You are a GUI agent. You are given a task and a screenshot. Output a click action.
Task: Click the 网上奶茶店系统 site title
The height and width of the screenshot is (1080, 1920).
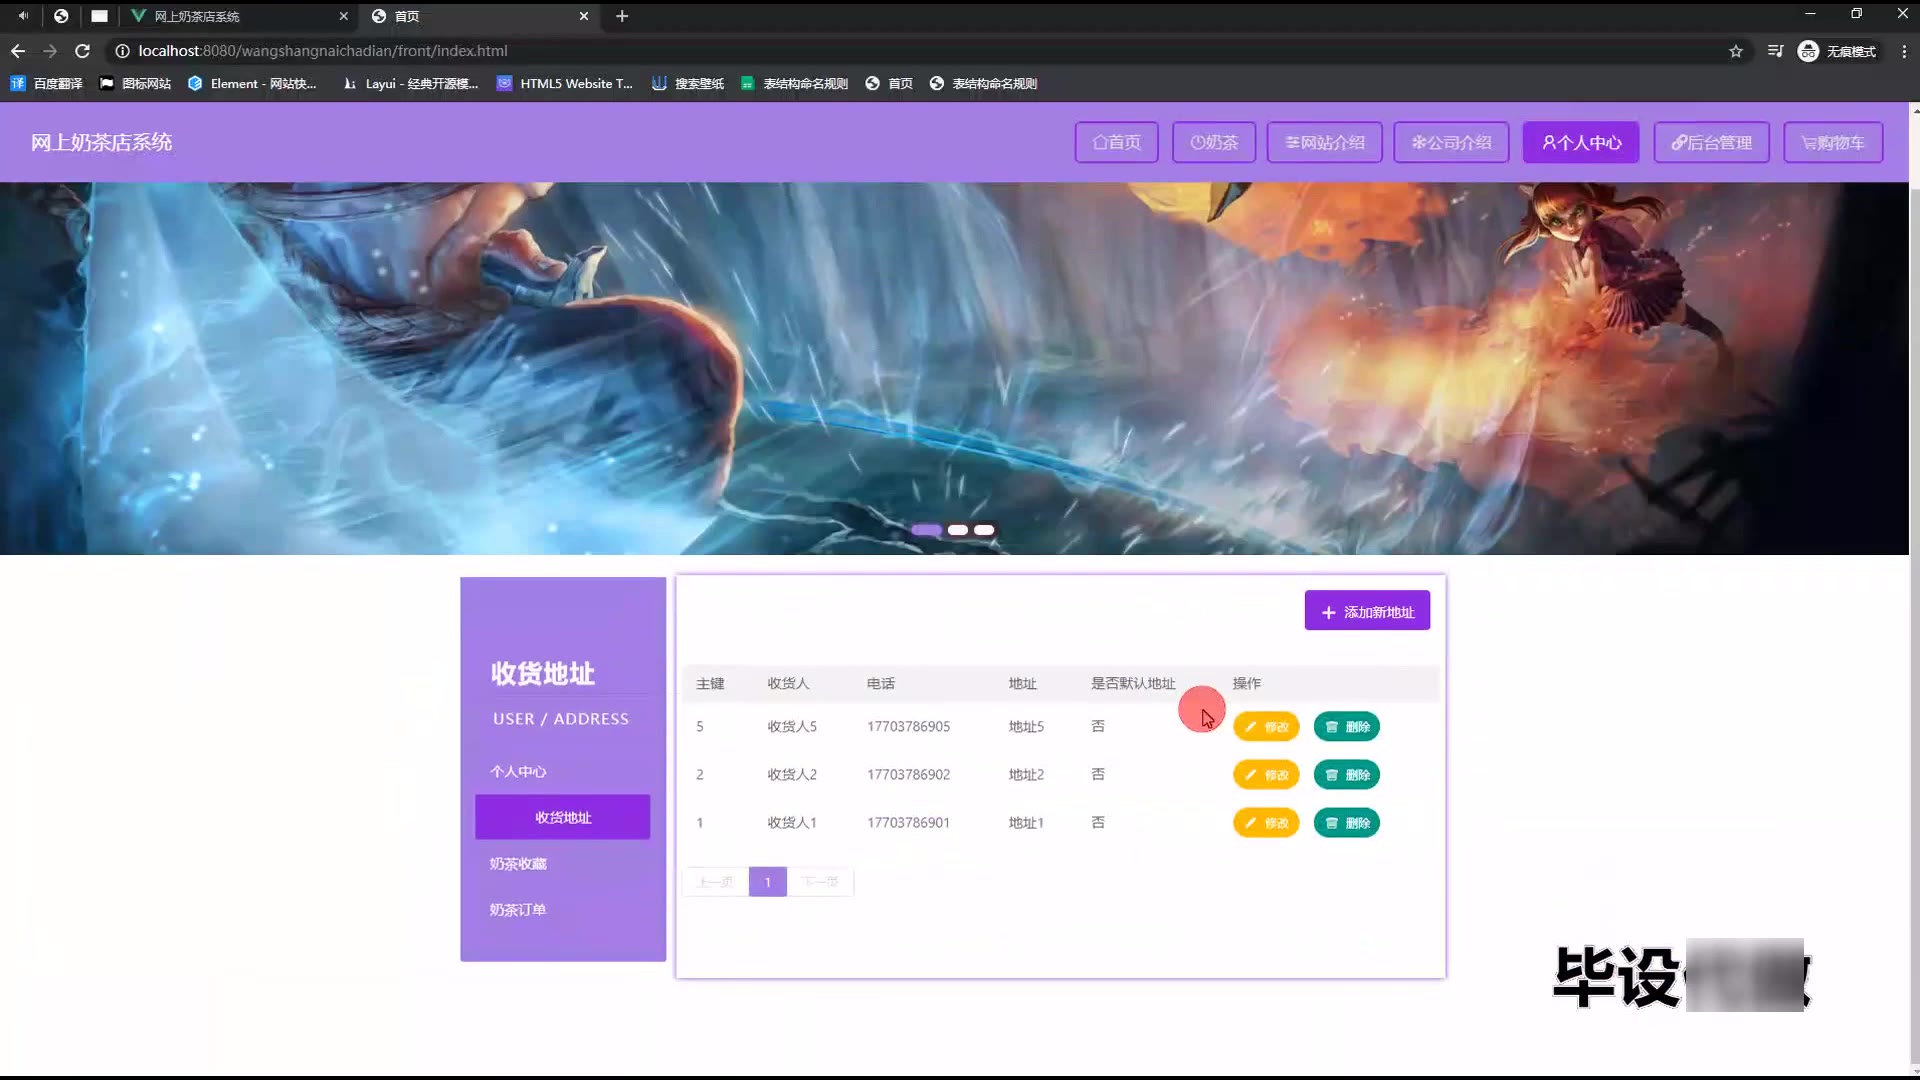tap(101, 143)
